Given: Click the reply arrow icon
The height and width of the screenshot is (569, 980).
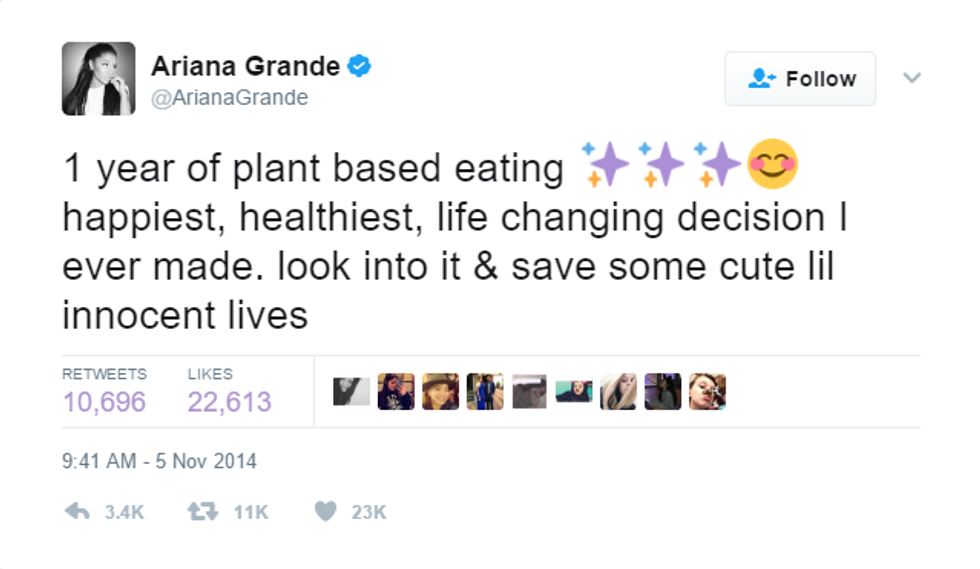Looking at the screenshot, I should pyautogui.click(x=78, y=511).
